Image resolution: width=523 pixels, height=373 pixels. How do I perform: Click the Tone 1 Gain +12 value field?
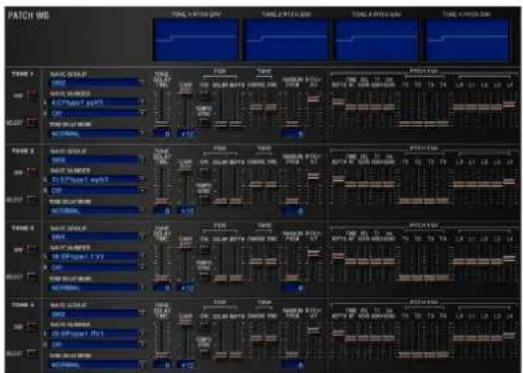click(185, 133)
